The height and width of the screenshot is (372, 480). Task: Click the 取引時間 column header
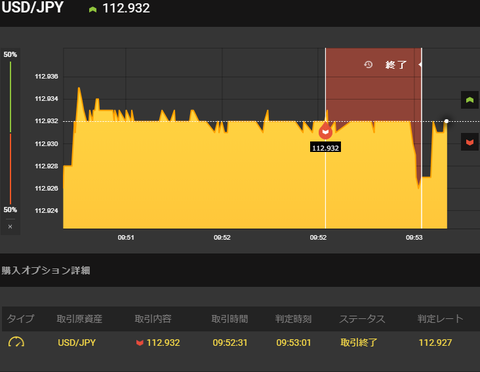[230, 319]
